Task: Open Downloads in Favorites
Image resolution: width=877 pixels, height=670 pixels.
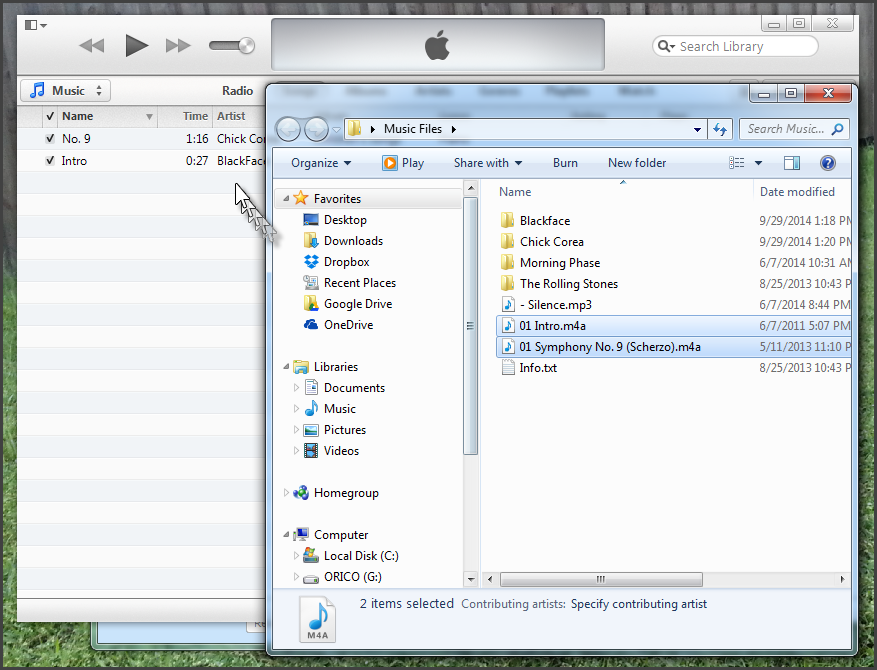Action: [x=353, y=240]
